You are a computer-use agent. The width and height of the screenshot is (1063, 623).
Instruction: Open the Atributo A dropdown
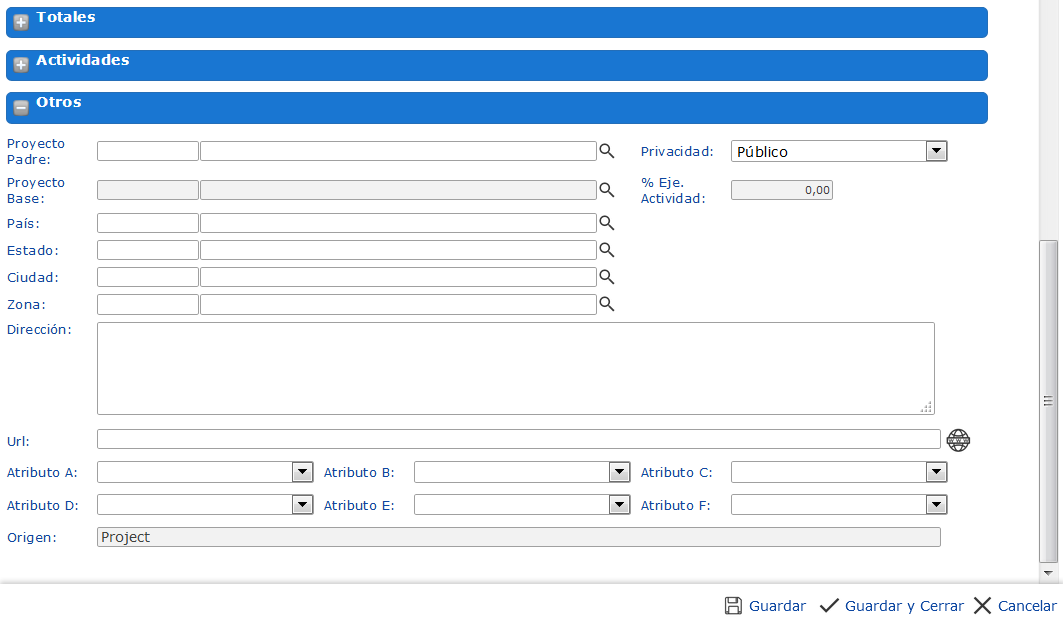click(302, 472)
